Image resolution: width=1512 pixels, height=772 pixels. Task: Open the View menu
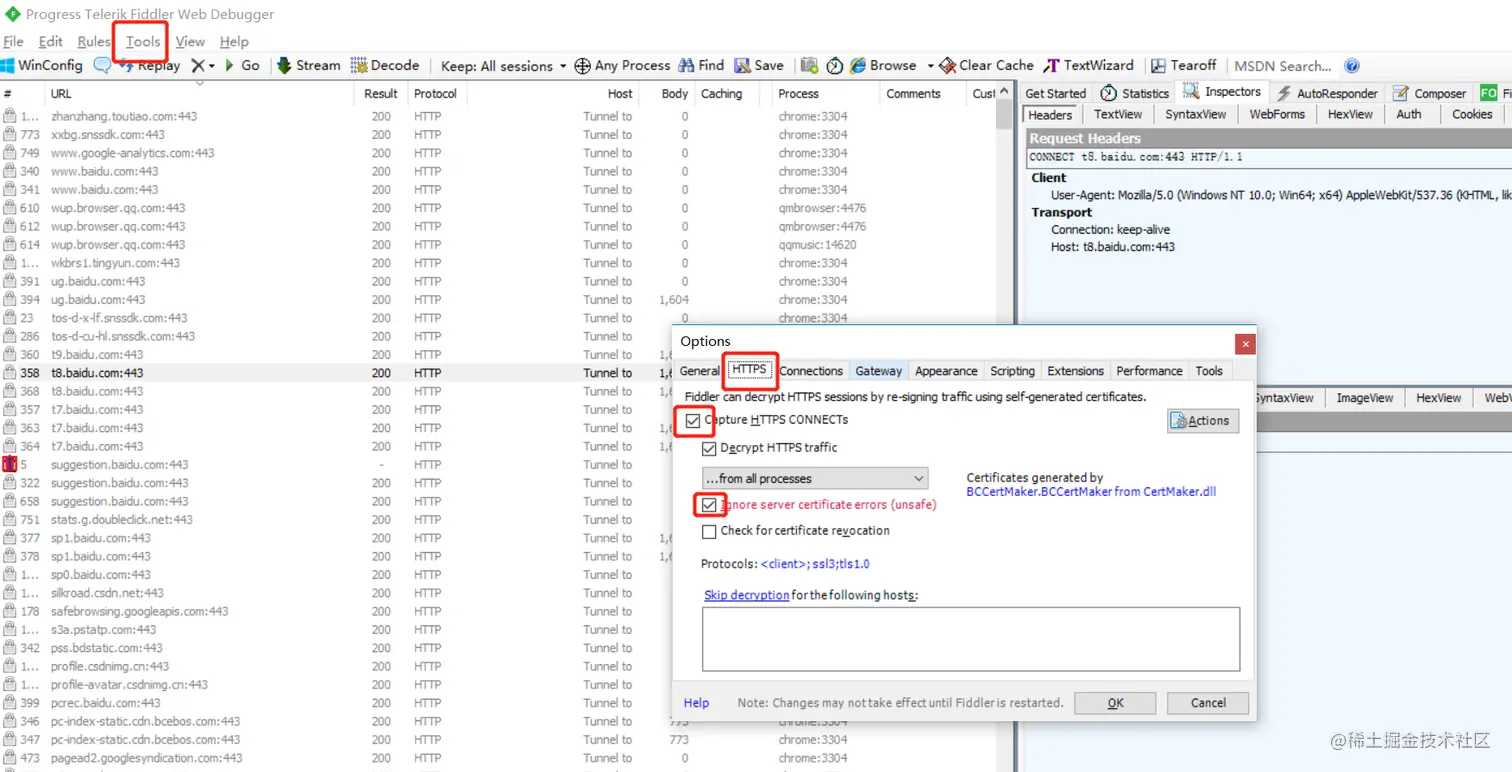click(190, 41)
